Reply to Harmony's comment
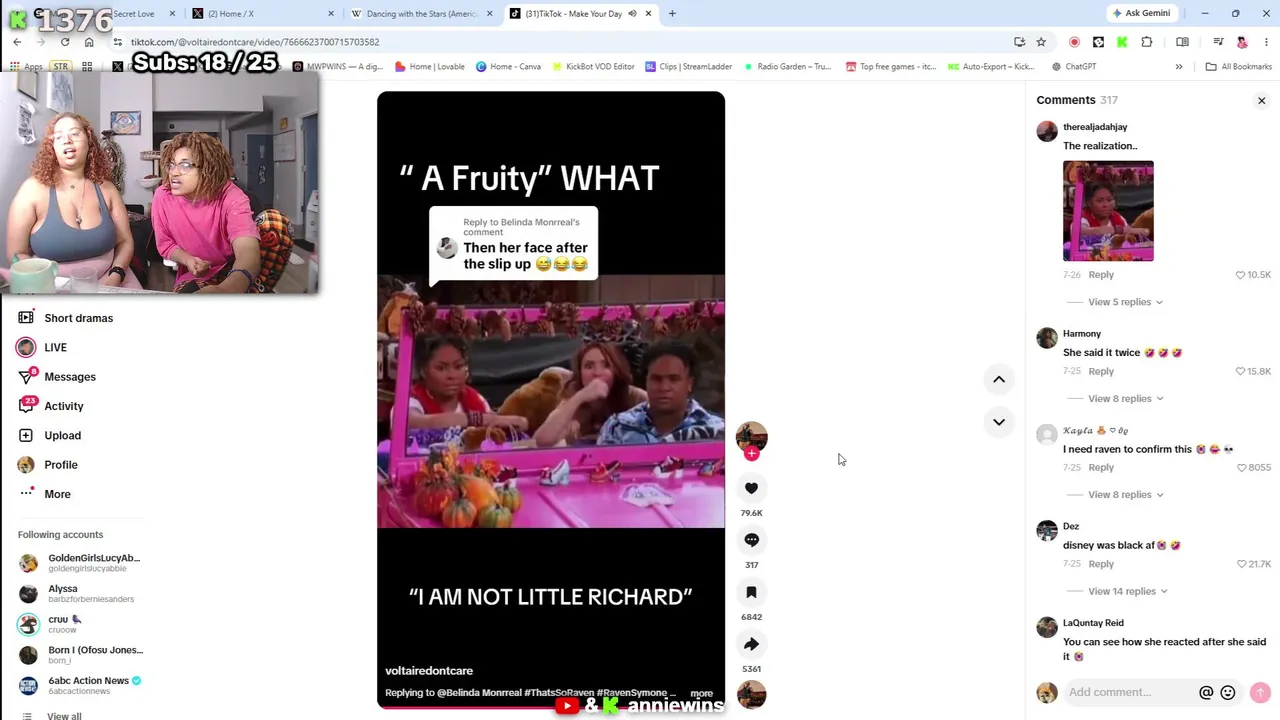Image resolution: width=1280 pixels, height=720 pixels. (1101, 371)
